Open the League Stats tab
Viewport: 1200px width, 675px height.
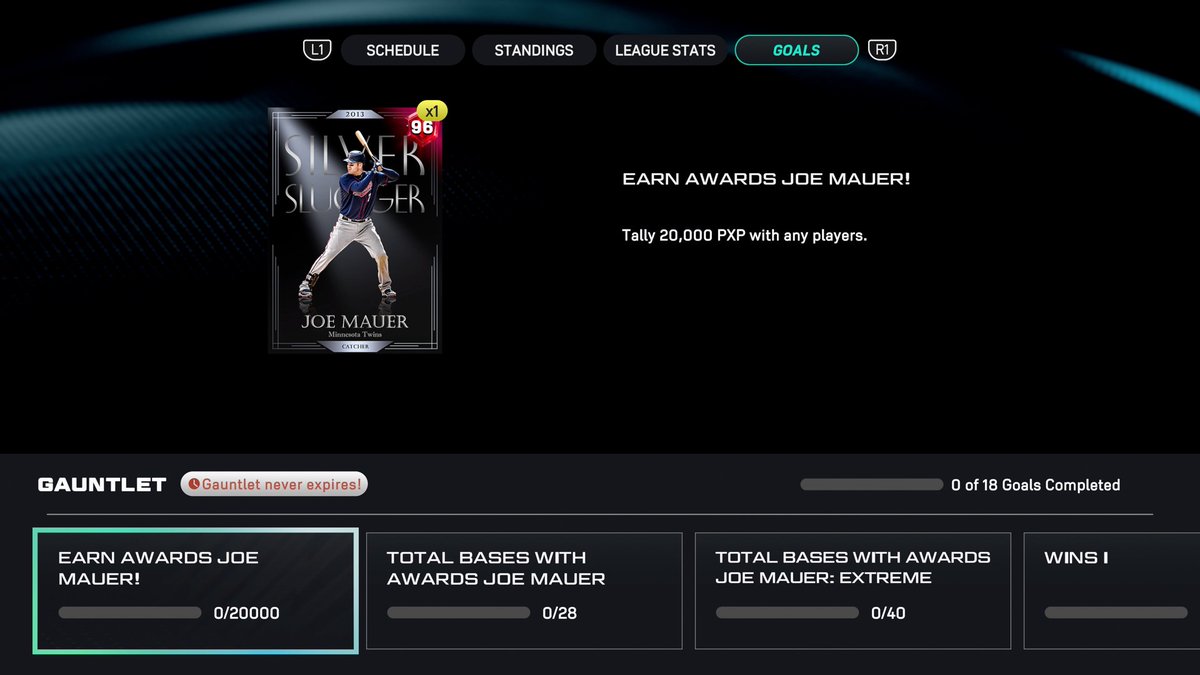tap(665, 50)
